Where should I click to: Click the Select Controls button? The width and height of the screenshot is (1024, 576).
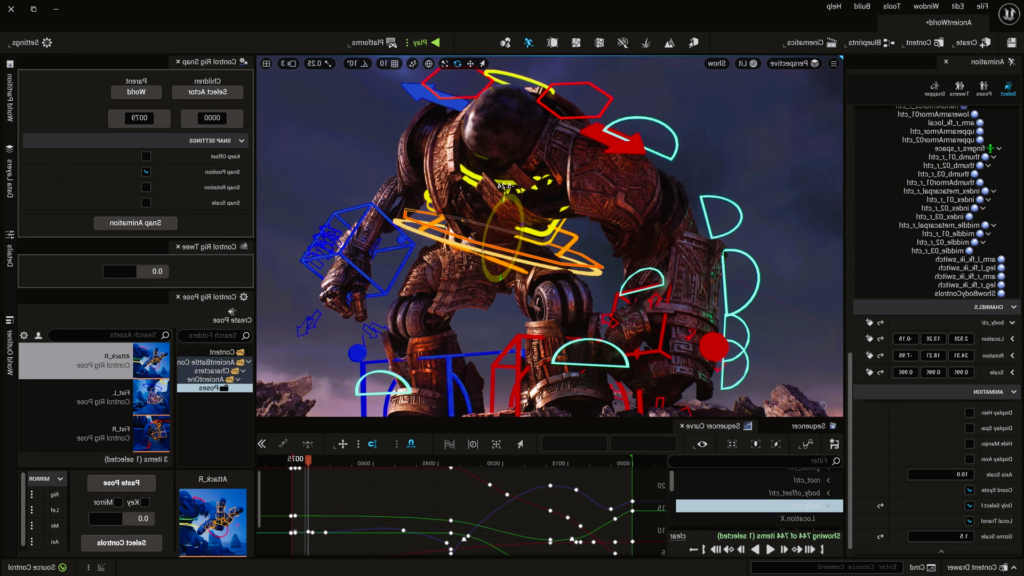pyautogui.click(x=121, y=543)
